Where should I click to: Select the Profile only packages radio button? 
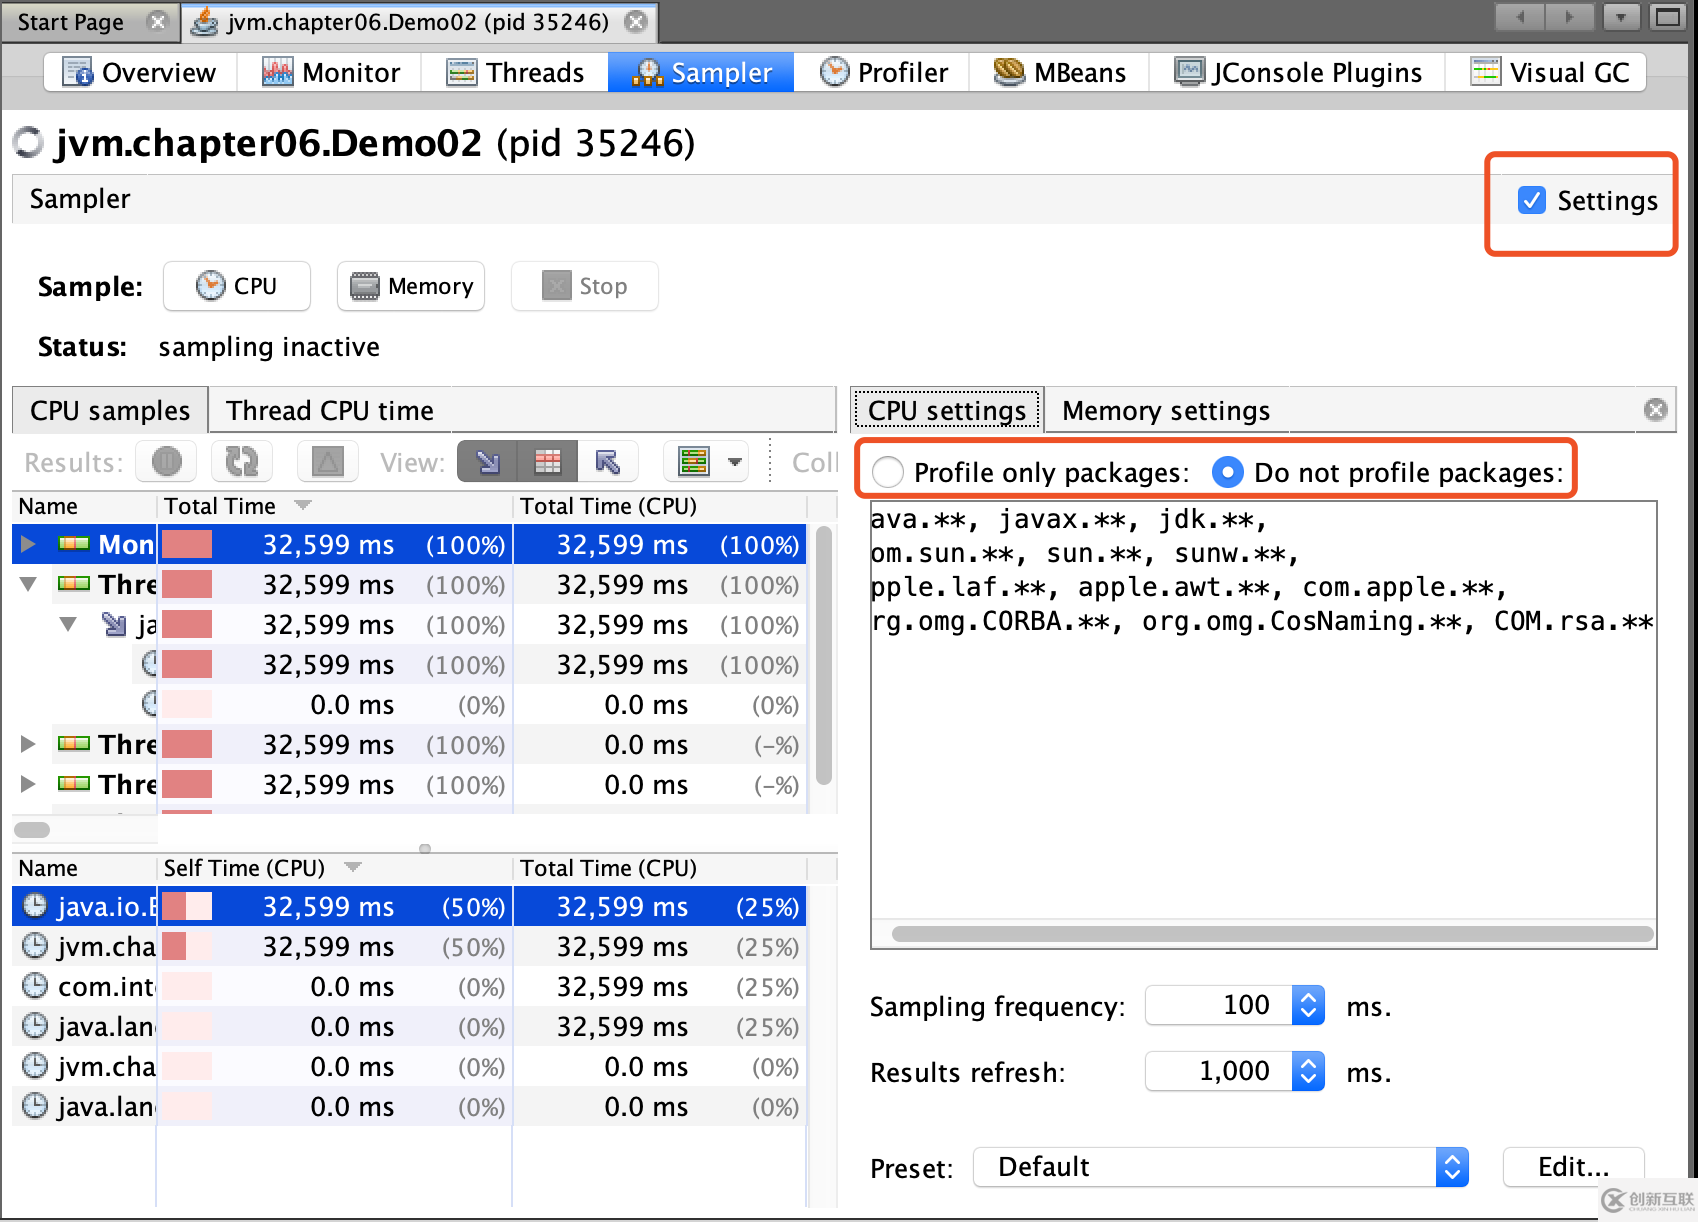click(888, 472)
